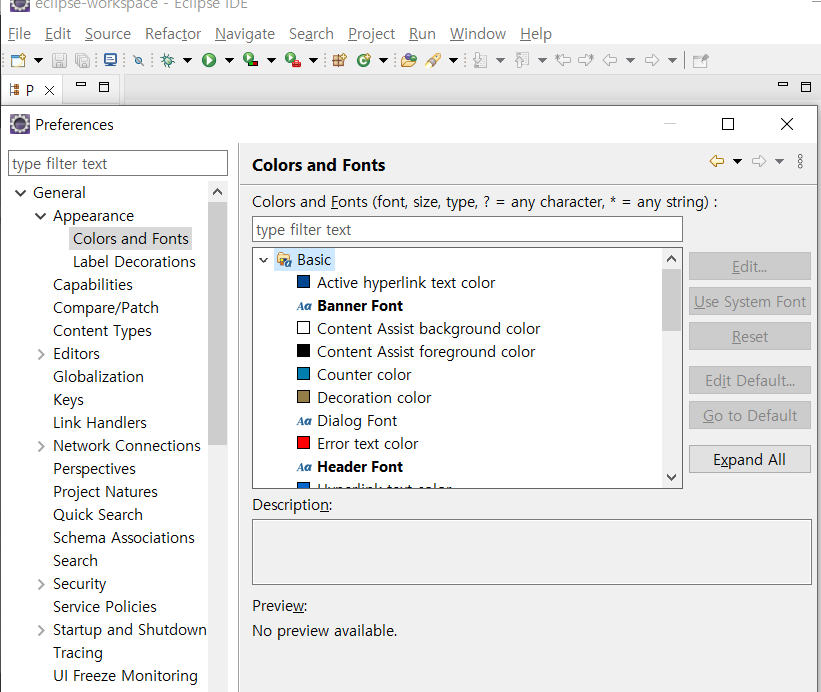Viewport: 821px width, 692px height.
Task: Click the Colors and Fonts filter field
Action: tap(467, 229)
